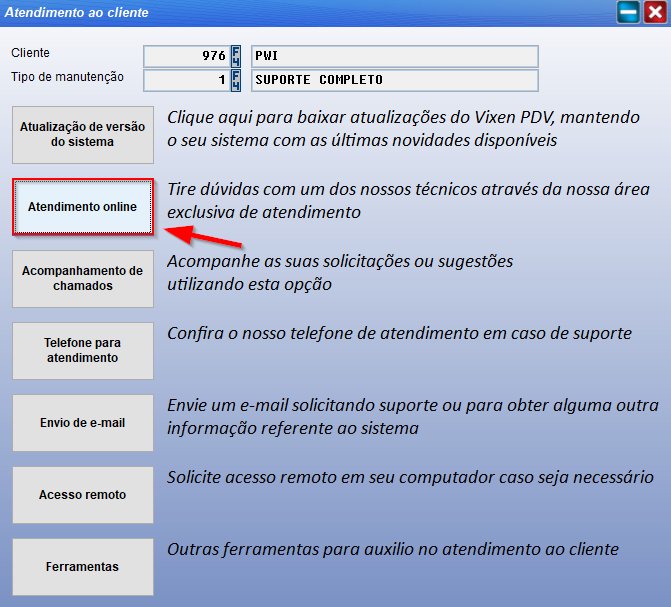Viewport: 671px width, 607px height.
Task: Minimize the Atendimento ao cliente window
Action: 628,13
